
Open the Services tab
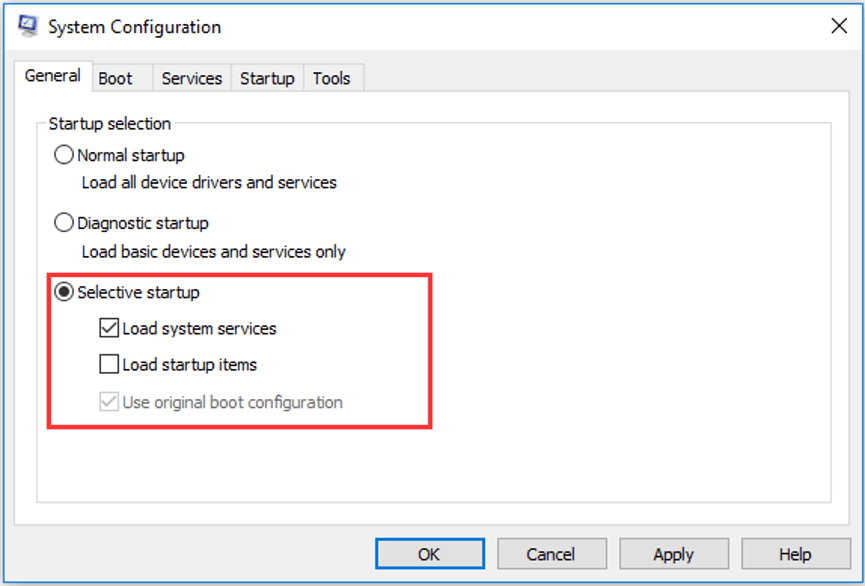point(192,78)
